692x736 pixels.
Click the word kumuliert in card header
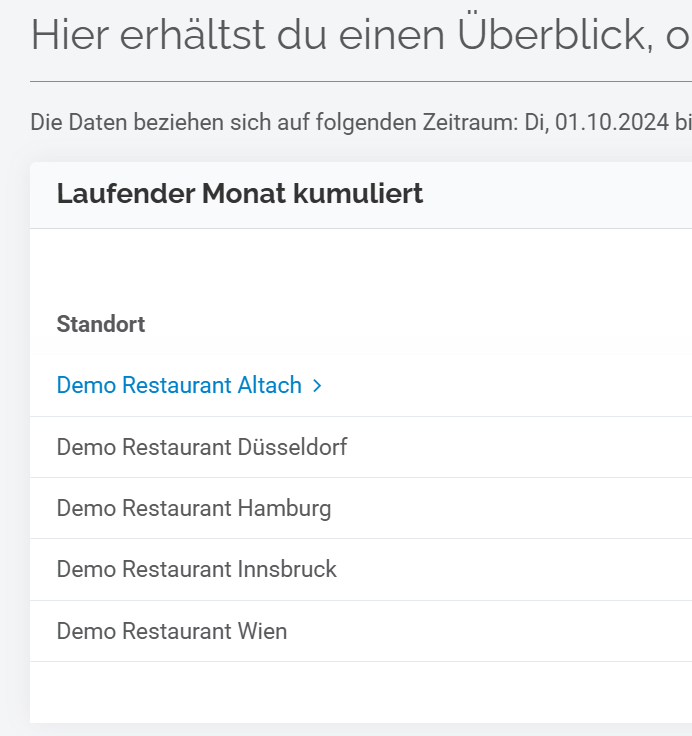[x=358, y=193]
